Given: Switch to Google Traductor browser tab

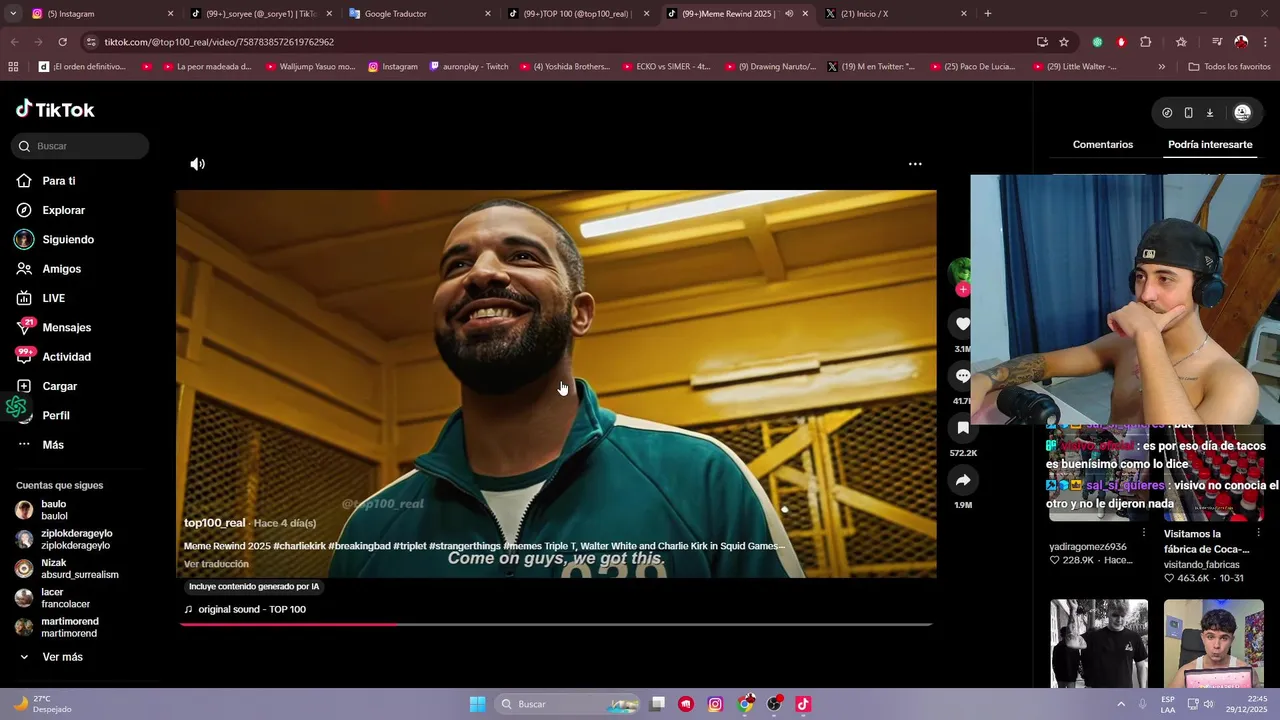Looking at the screenshot, I should pyautogui.click(x=418, y=14).
